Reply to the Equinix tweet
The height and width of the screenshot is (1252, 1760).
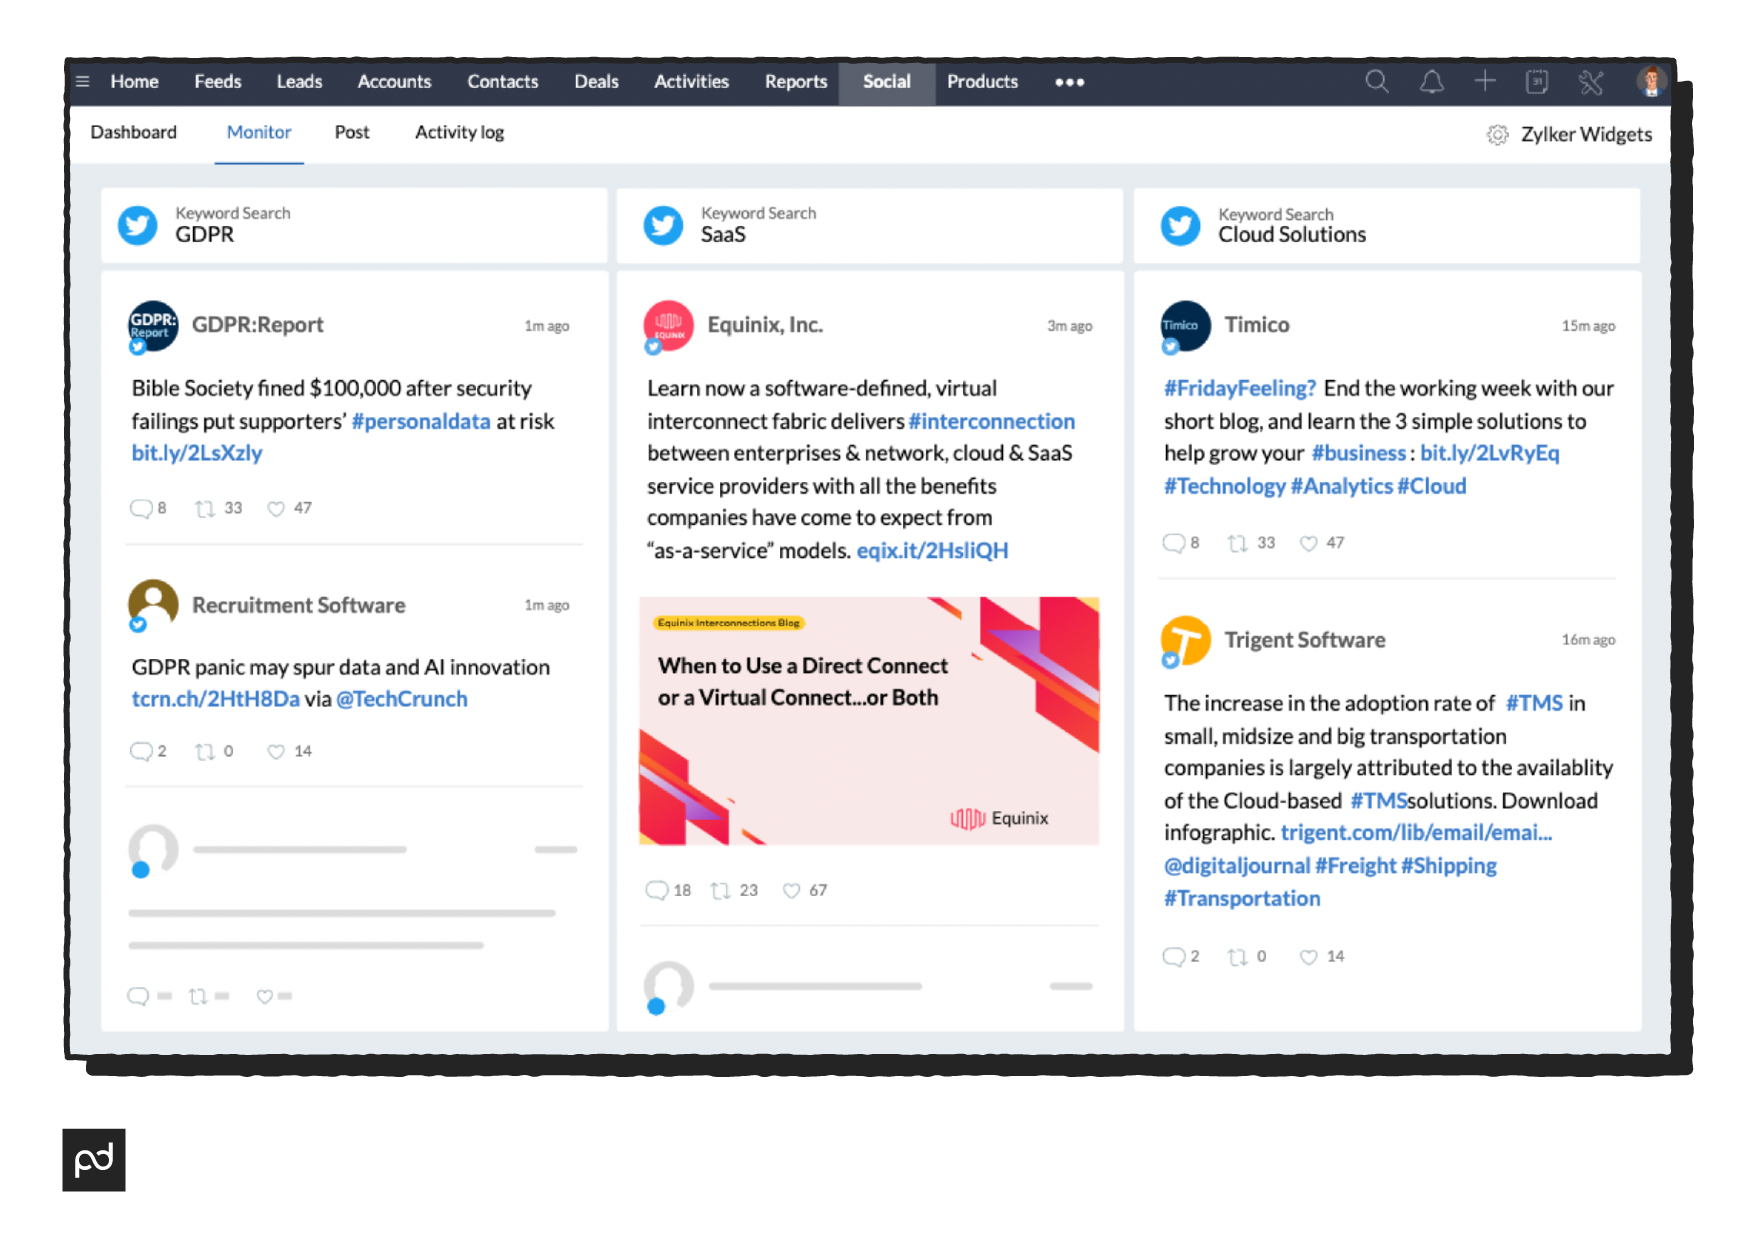coord(657,890)
